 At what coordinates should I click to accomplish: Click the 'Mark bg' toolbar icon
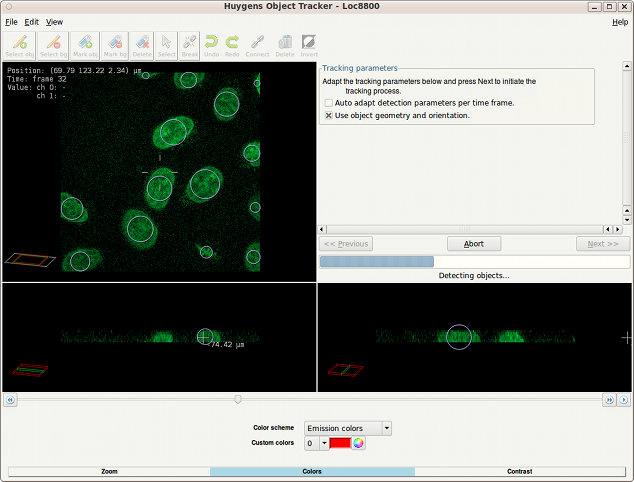114,45
